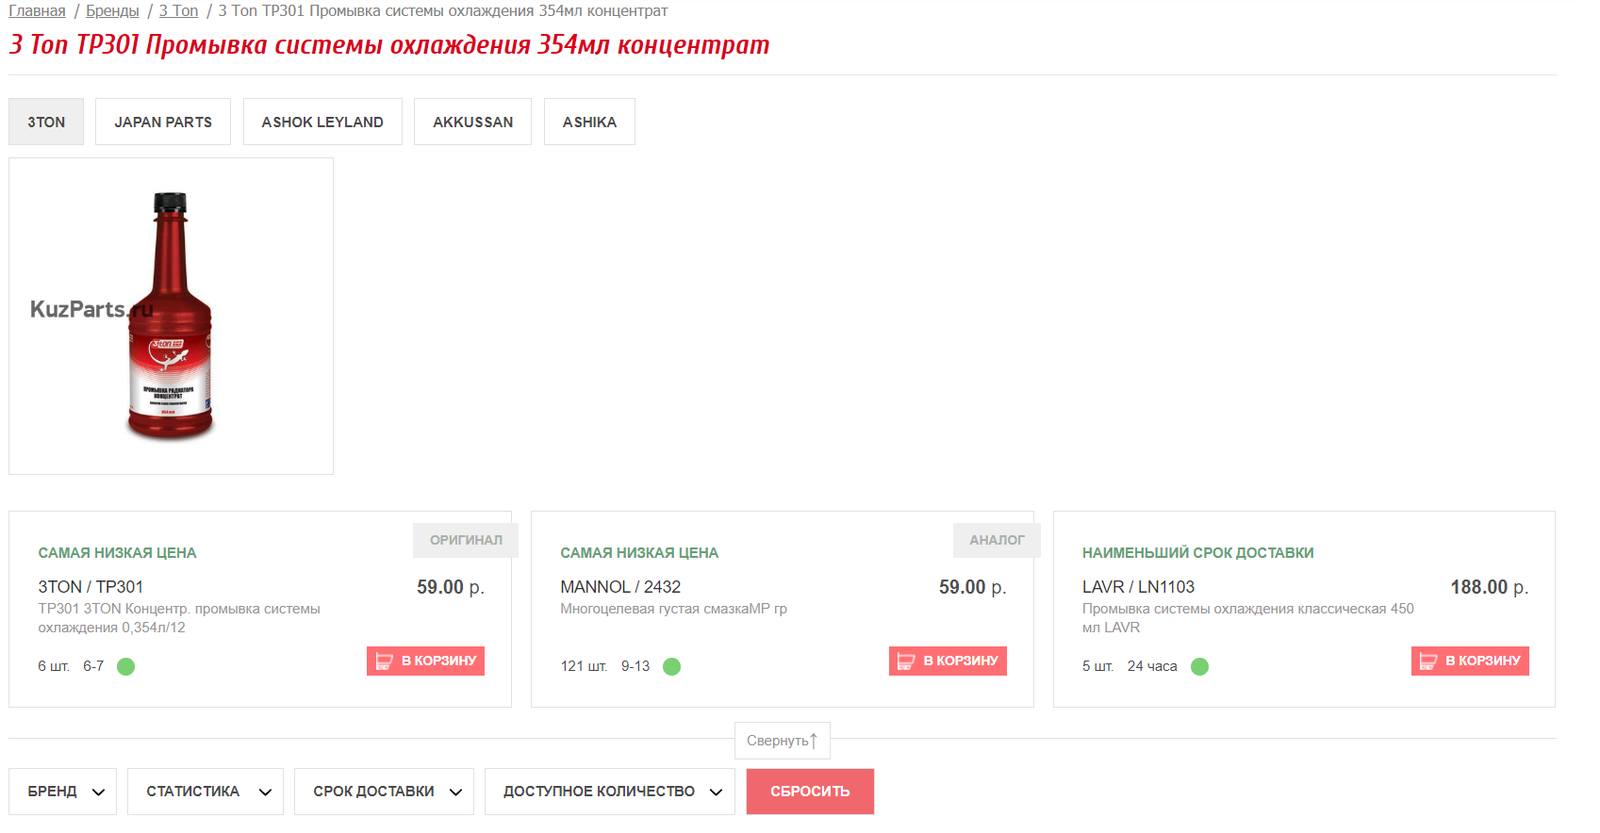
Task: Click the 121 шт. stock quantity
Action: 584,666
